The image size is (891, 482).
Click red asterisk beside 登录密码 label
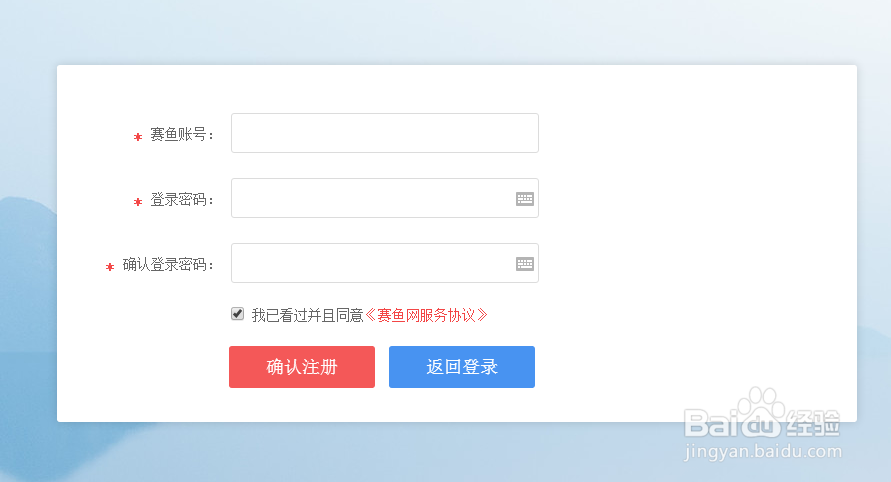(138, 202)
